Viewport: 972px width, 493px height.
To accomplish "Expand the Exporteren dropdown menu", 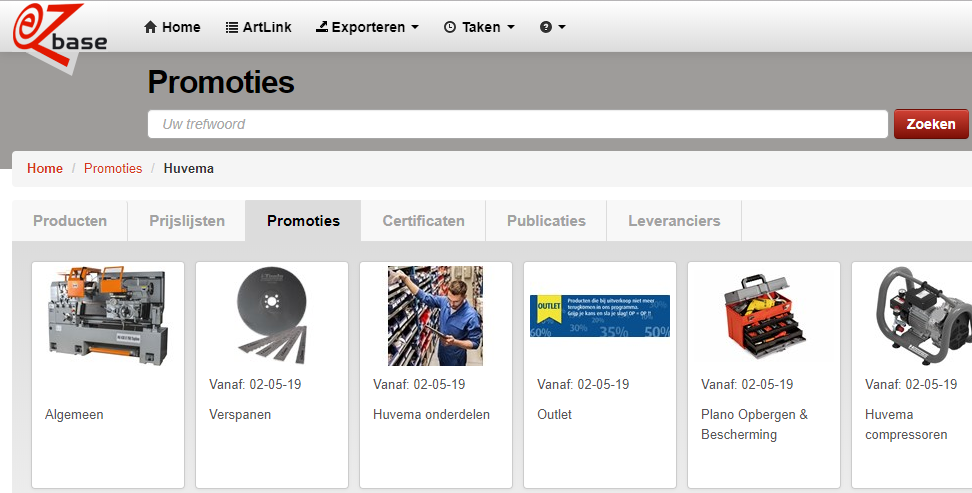I will tap(368, 27).
